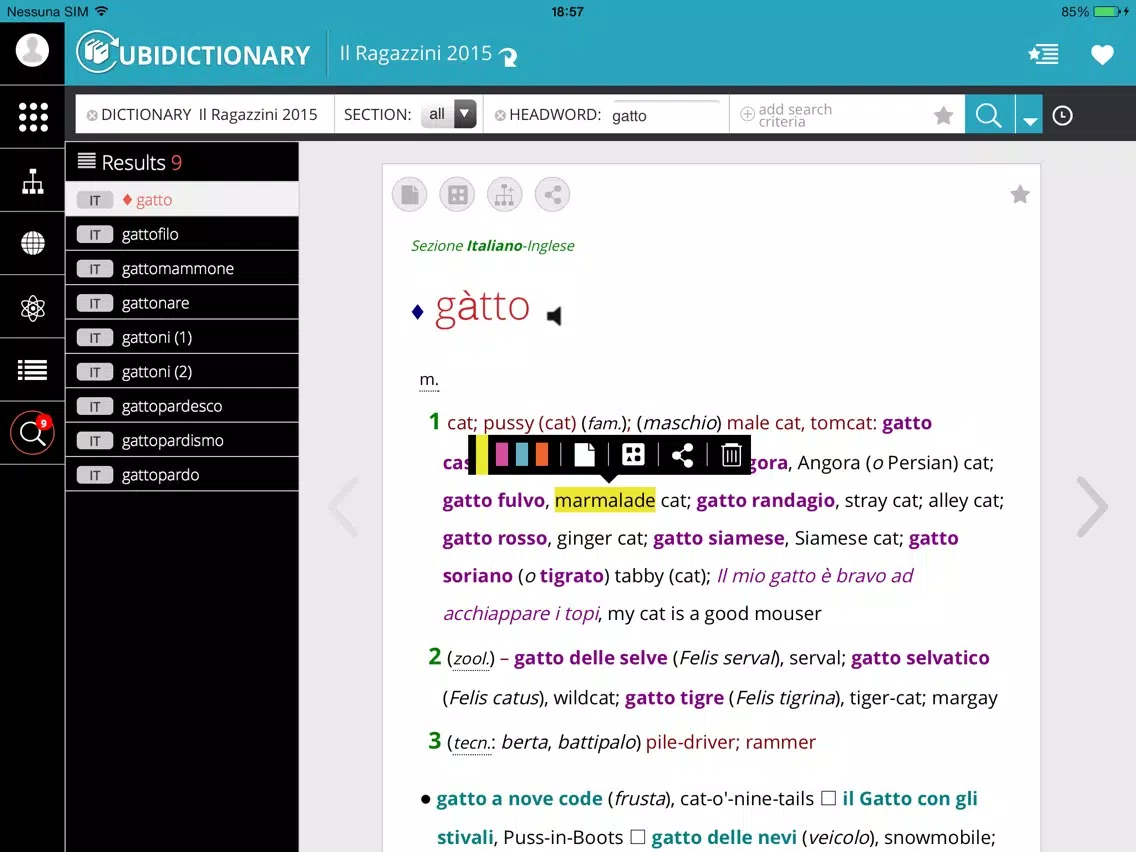Image resolution: width=1136 pixels, height=852 pixels.
Task: Click the entry grid view icon
Action: pyautogui.click(x=457, y=195)
